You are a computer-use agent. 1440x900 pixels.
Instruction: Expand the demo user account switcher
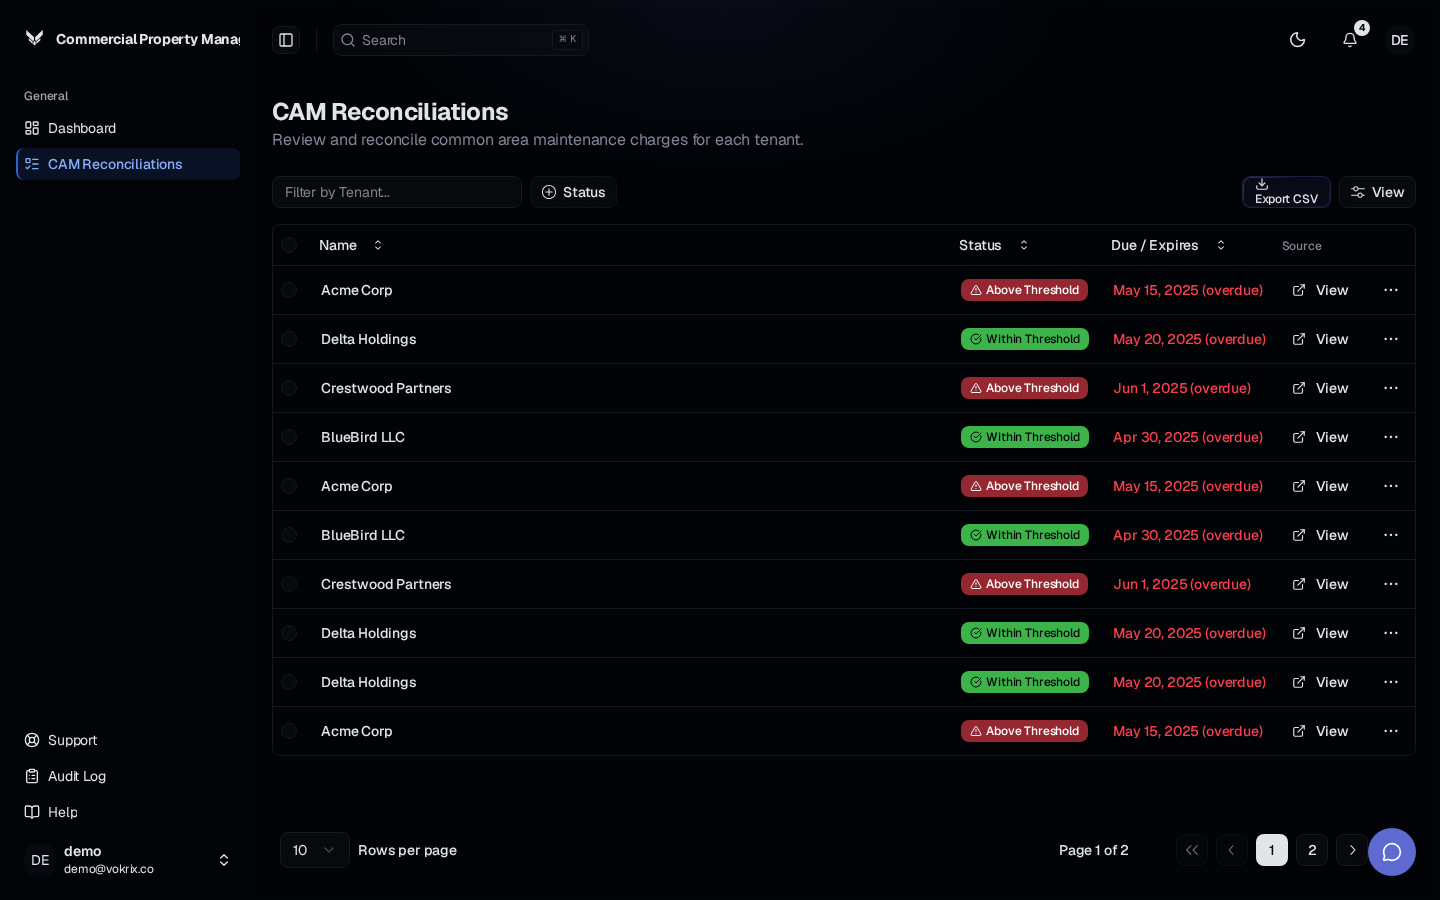click(x=224, y=860)
